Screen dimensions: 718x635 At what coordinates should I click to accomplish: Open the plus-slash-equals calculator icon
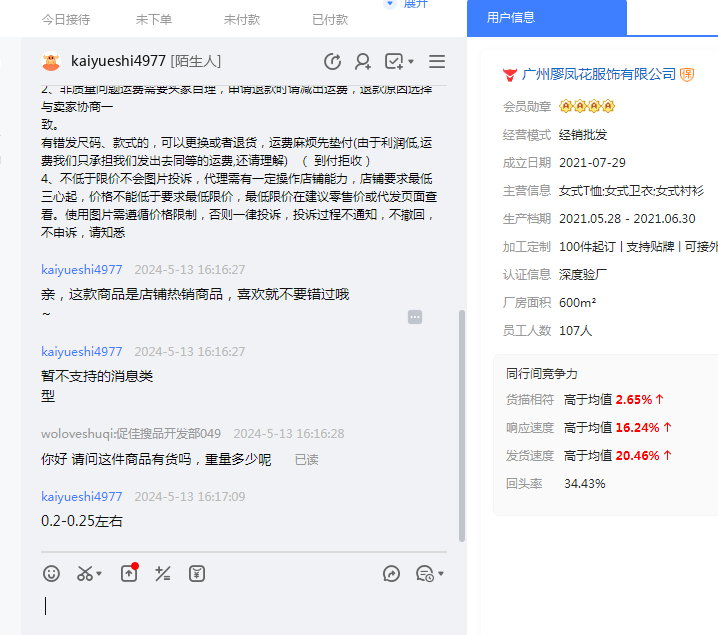coord(163,573)
